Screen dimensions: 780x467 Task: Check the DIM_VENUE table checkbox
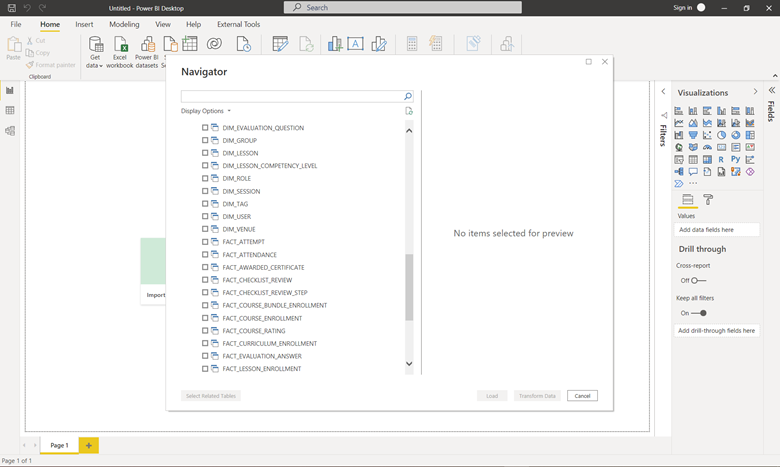pos(205,229)
